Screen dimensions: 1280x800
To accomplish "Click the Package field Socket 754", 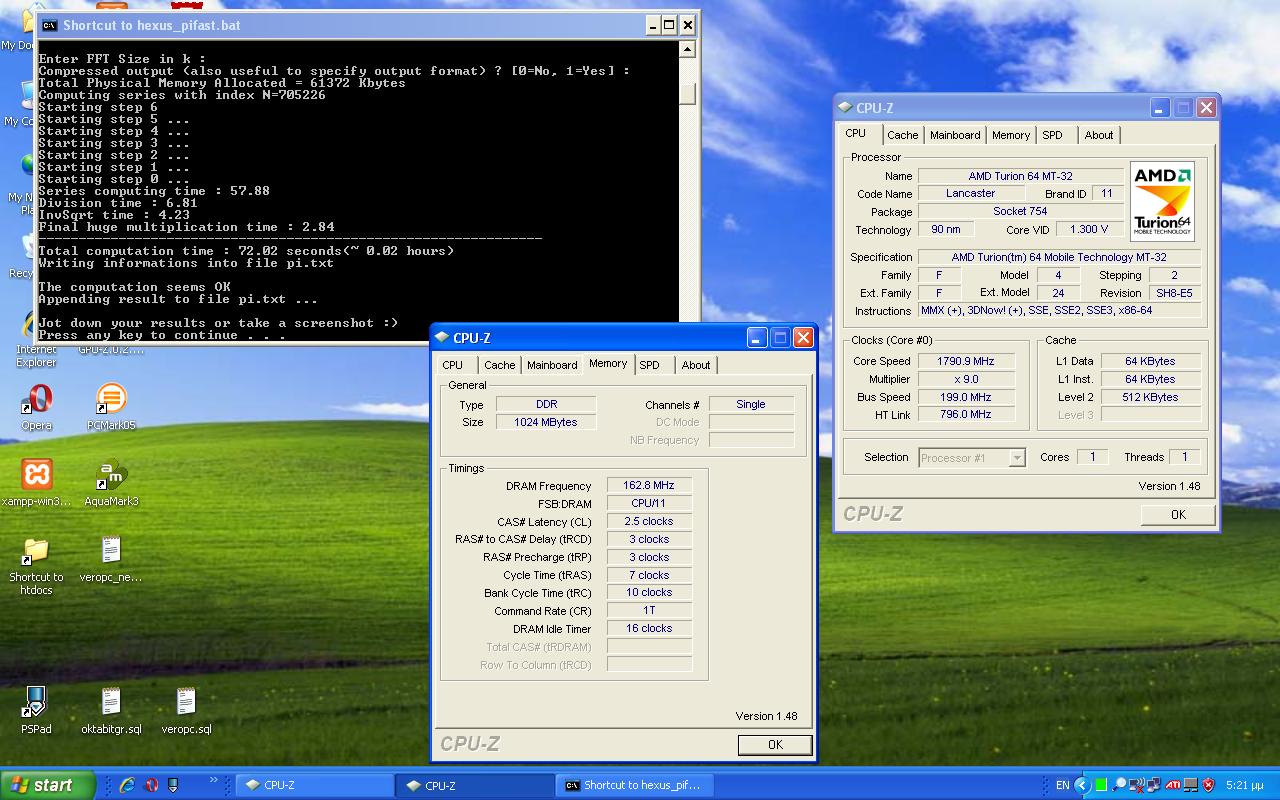I will click(1020, 212).
